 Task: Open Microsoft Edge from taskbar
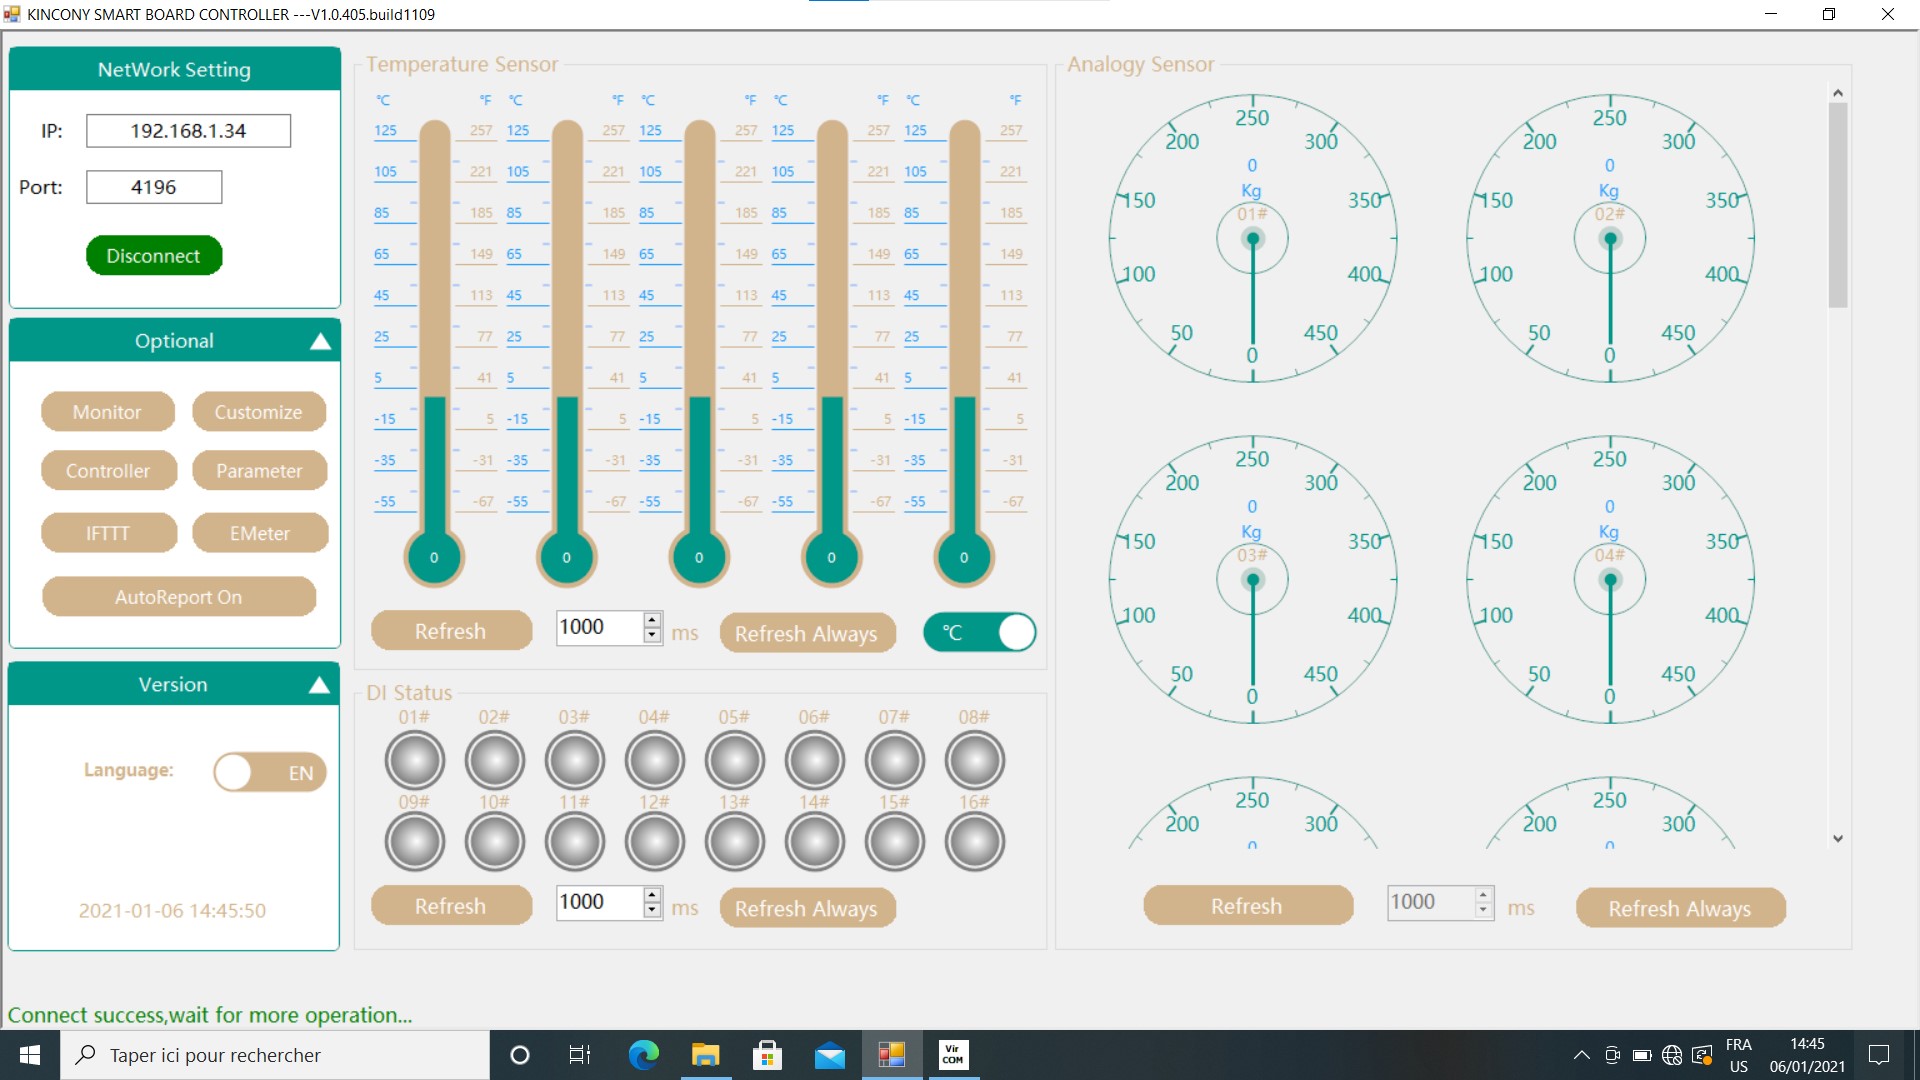(643, 1055)
